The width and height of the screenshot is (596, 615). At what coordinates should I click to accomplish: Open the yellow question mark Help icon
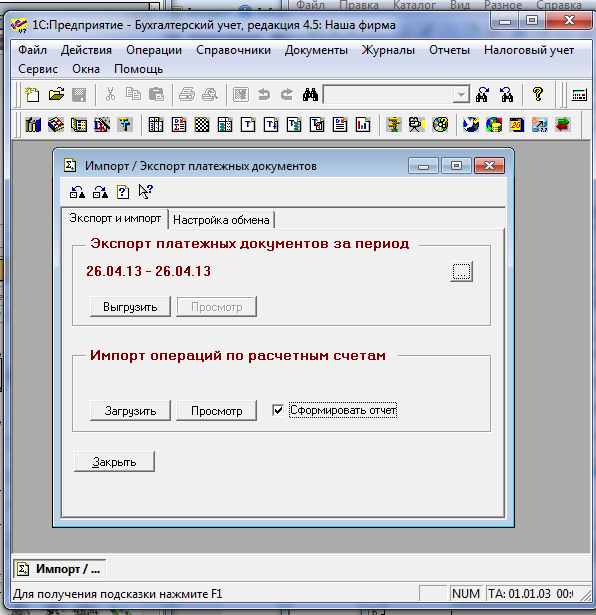[538, 95]
